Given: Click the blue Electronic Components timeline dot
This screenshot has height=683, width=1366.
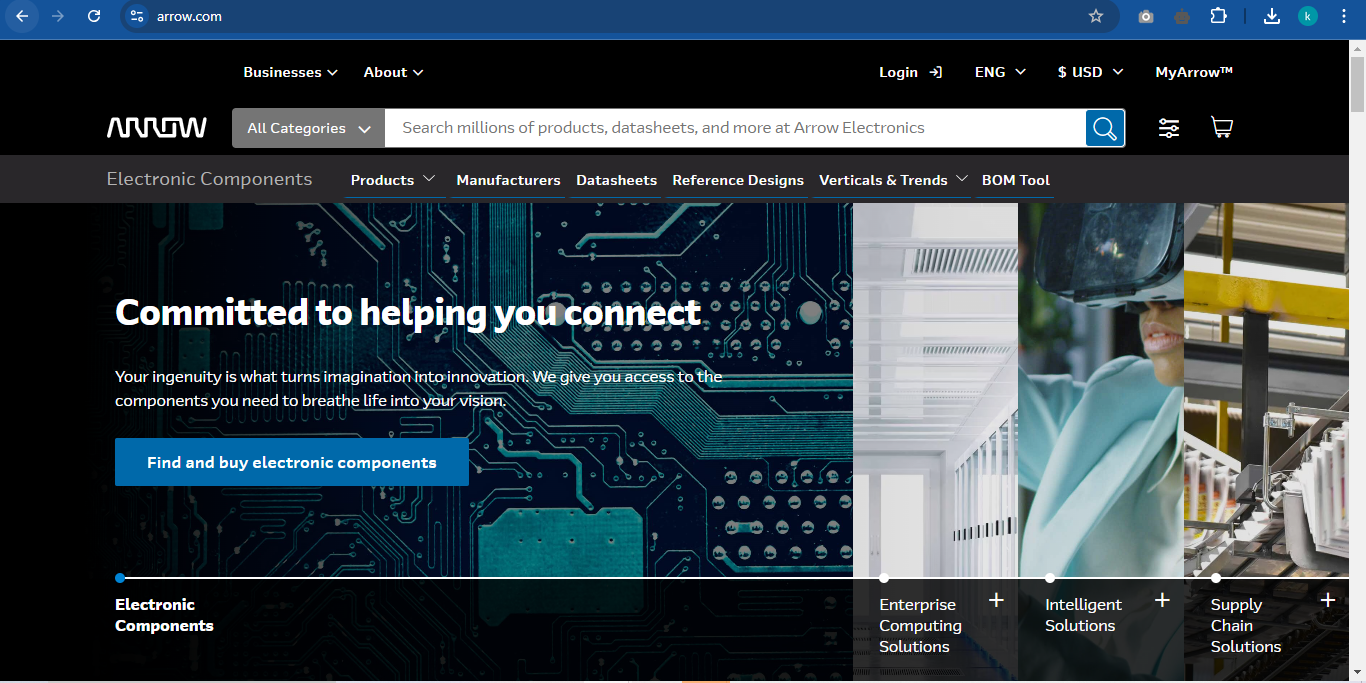Looking at the screenshot, I should 120,578.
